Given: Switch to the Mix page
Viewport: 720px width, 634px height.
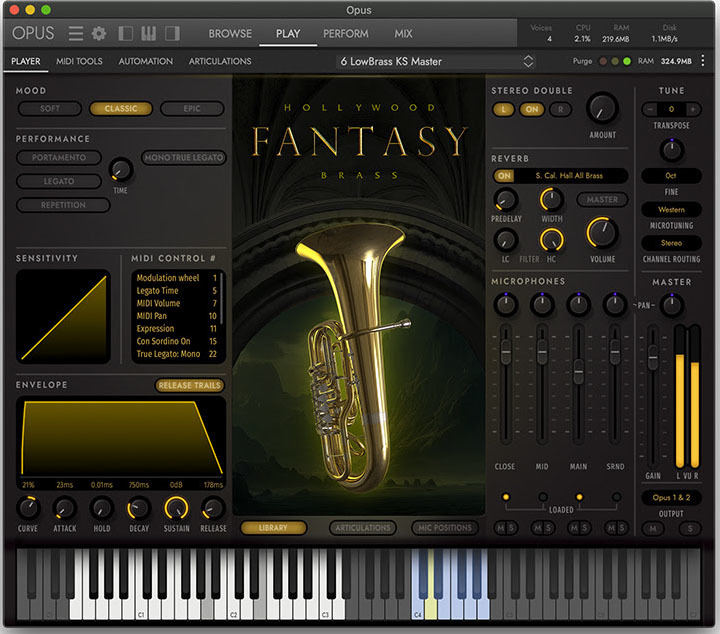Looking at the screenshot, I should coord(403,34).
